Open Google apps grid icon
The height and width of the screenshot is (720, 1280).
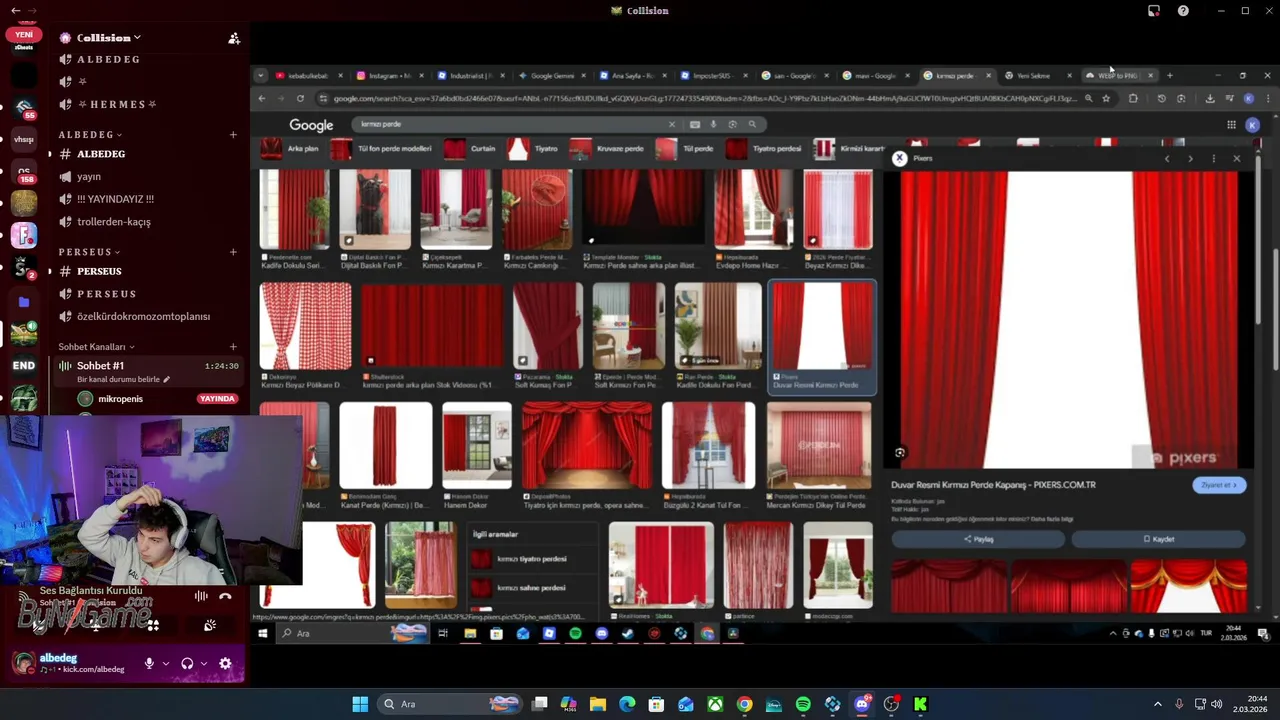[1231, 125]
